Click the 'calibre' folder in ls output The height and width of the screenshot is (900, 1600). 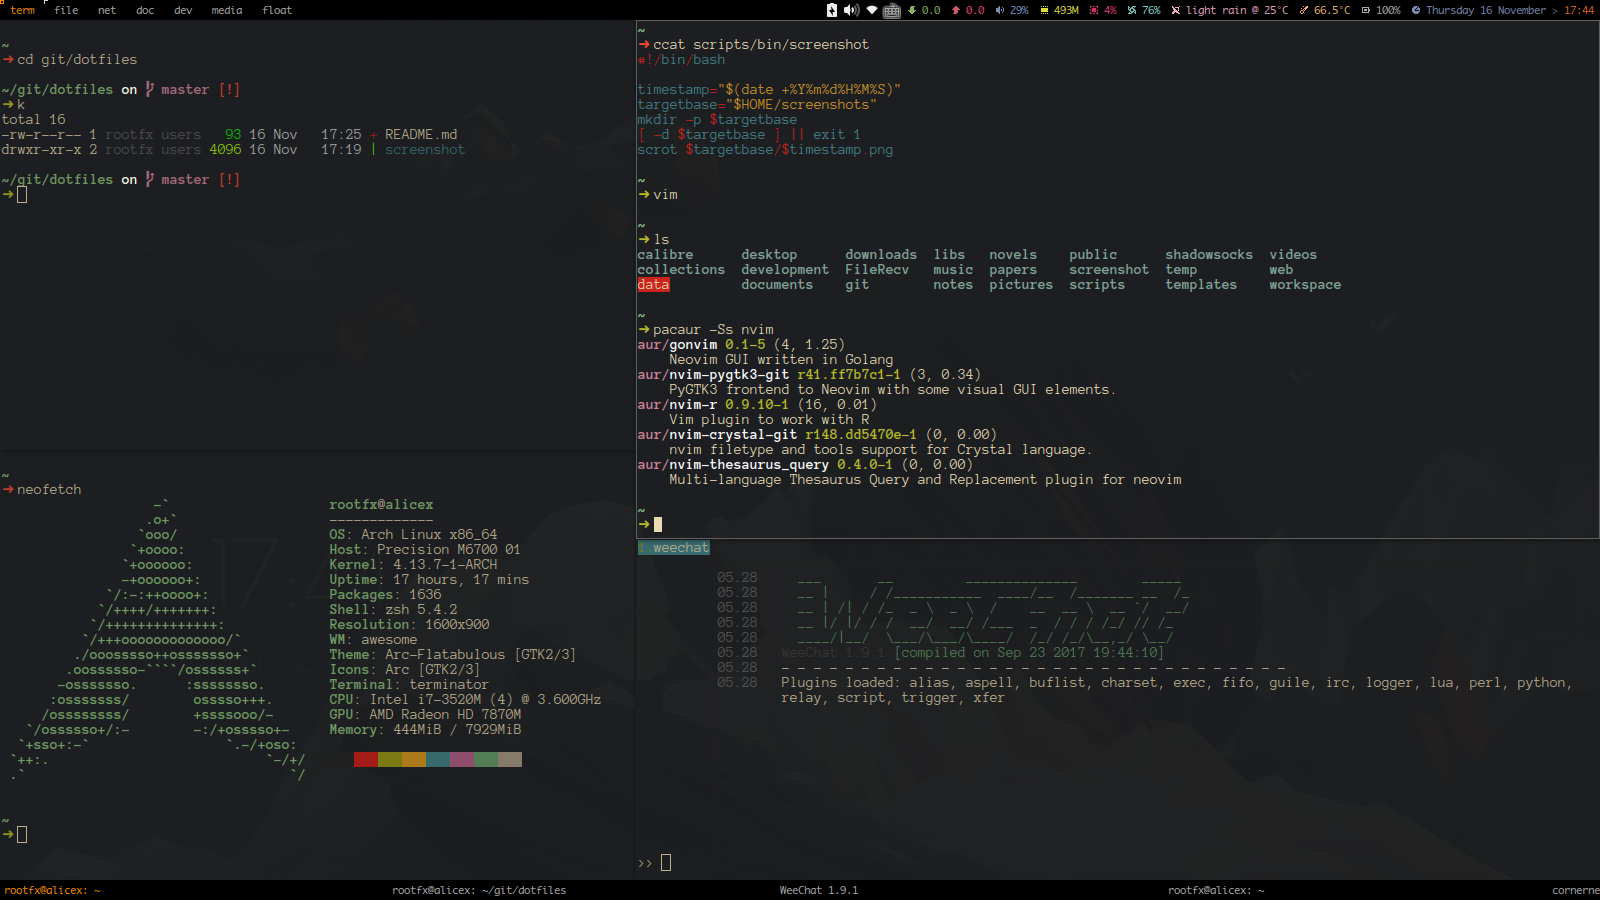tap(665, 255)
